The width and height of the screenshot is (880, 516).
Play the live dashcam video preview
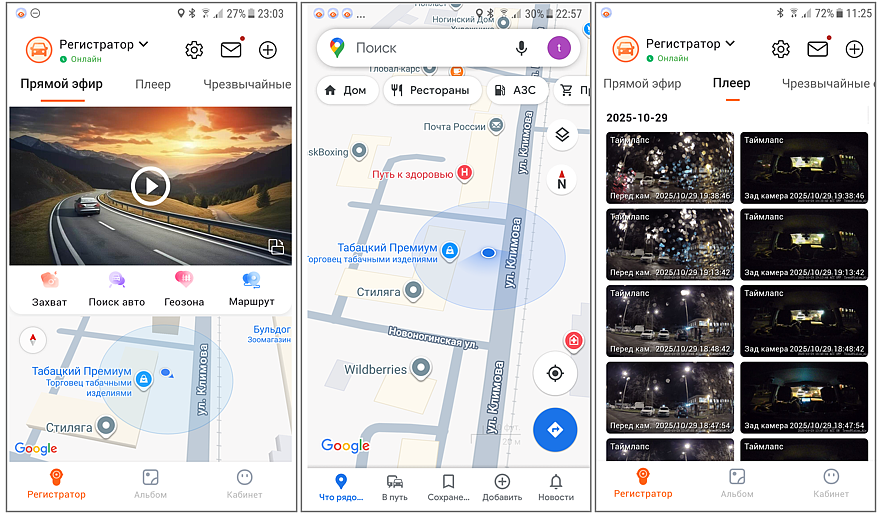point(151,186)
